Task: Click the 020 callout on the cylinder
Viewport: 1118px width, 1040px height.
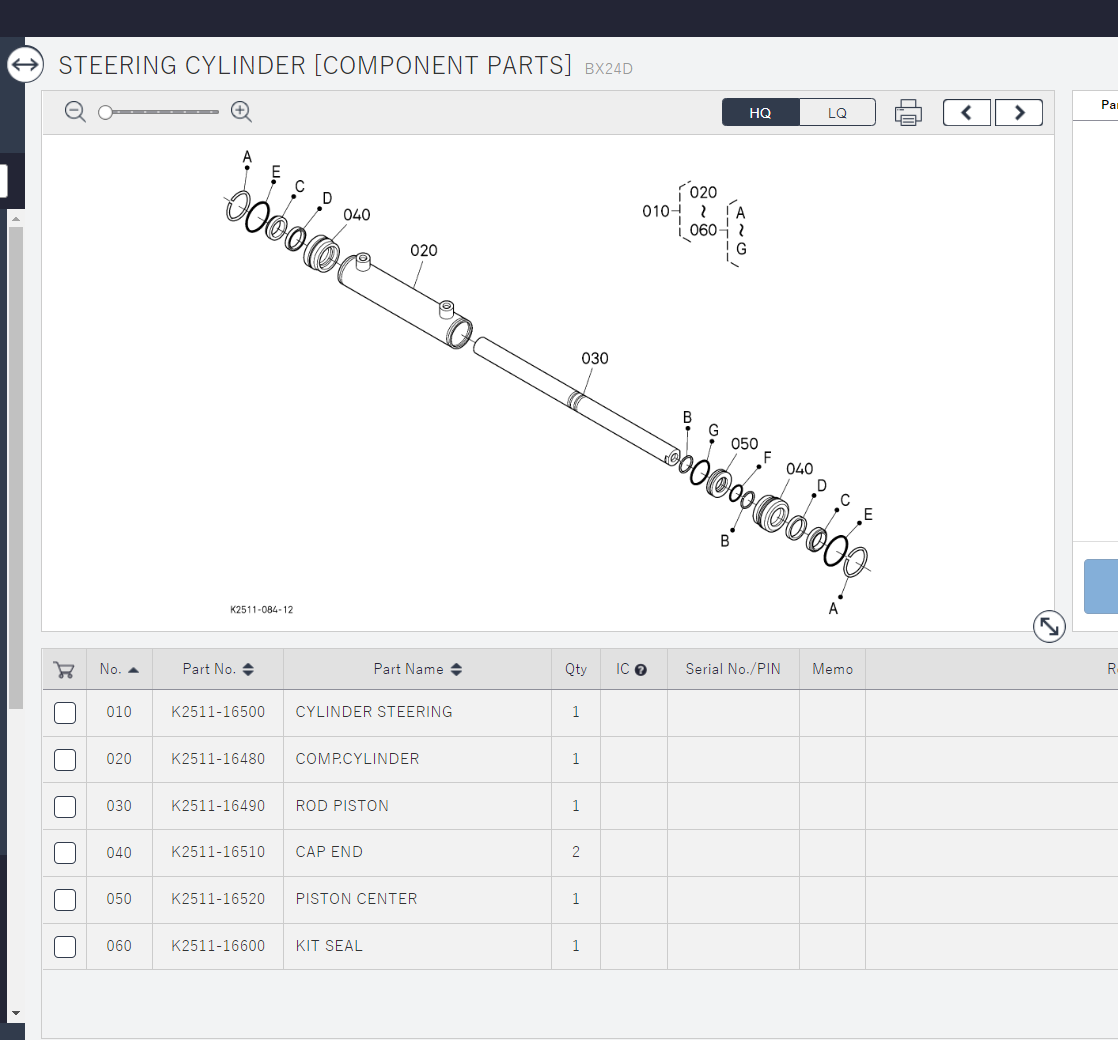Action: 424,251
